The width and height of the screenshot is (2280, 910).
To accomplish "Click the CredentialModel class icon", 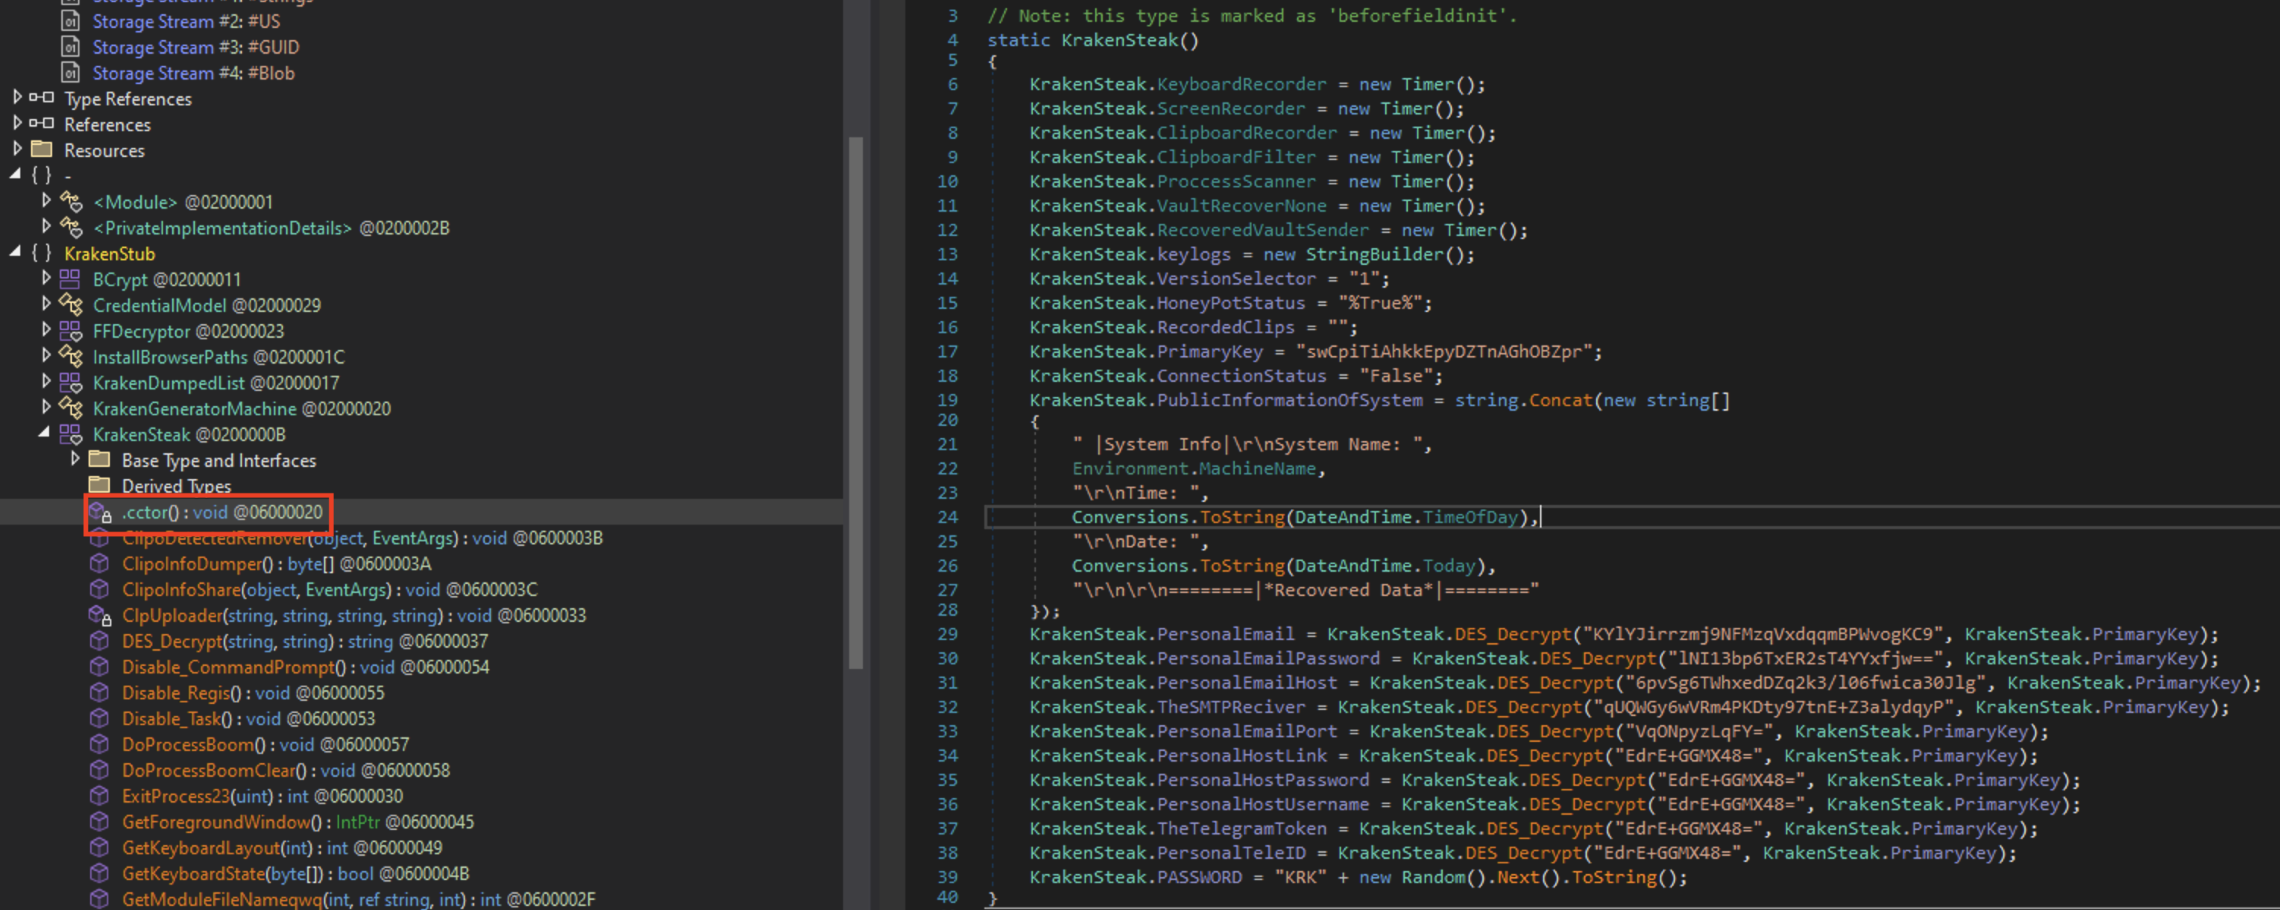I will [70, 305].
